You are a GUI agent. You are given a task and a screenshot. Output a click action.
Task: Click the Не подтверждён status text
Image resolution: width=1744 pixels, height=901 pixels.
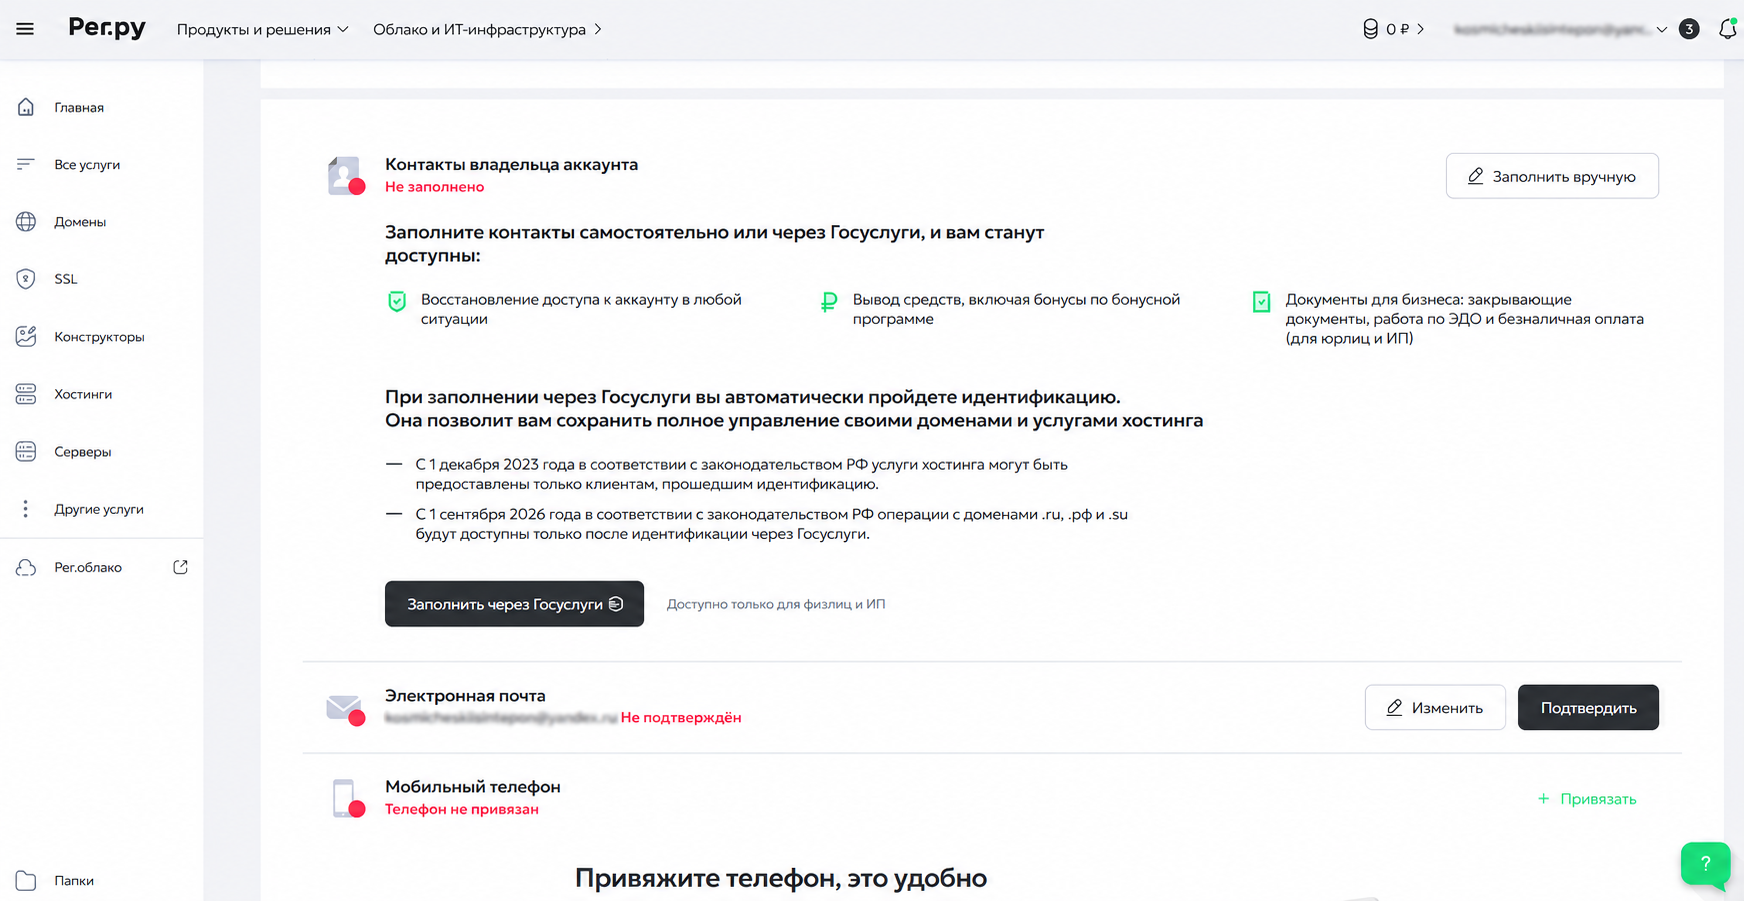click(x=681, y=718)
